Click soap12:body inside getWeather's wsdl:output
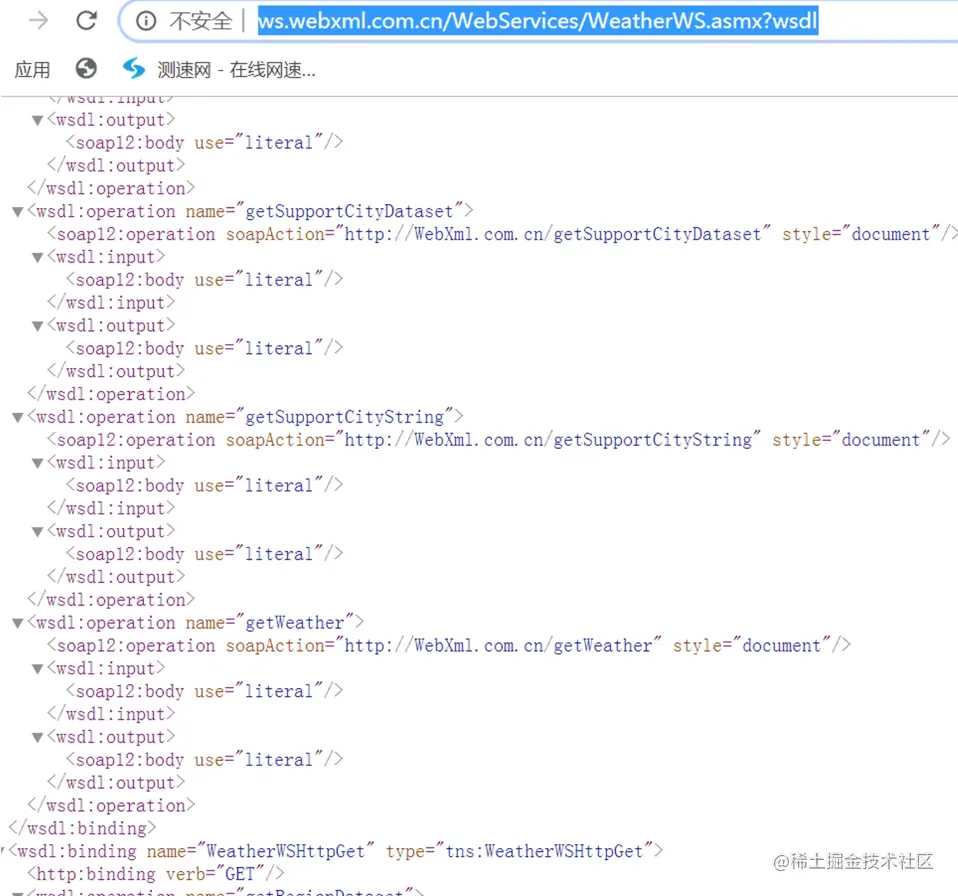This screenshot has height=896, width=958. pyautogui.click(x=205, y=760)
